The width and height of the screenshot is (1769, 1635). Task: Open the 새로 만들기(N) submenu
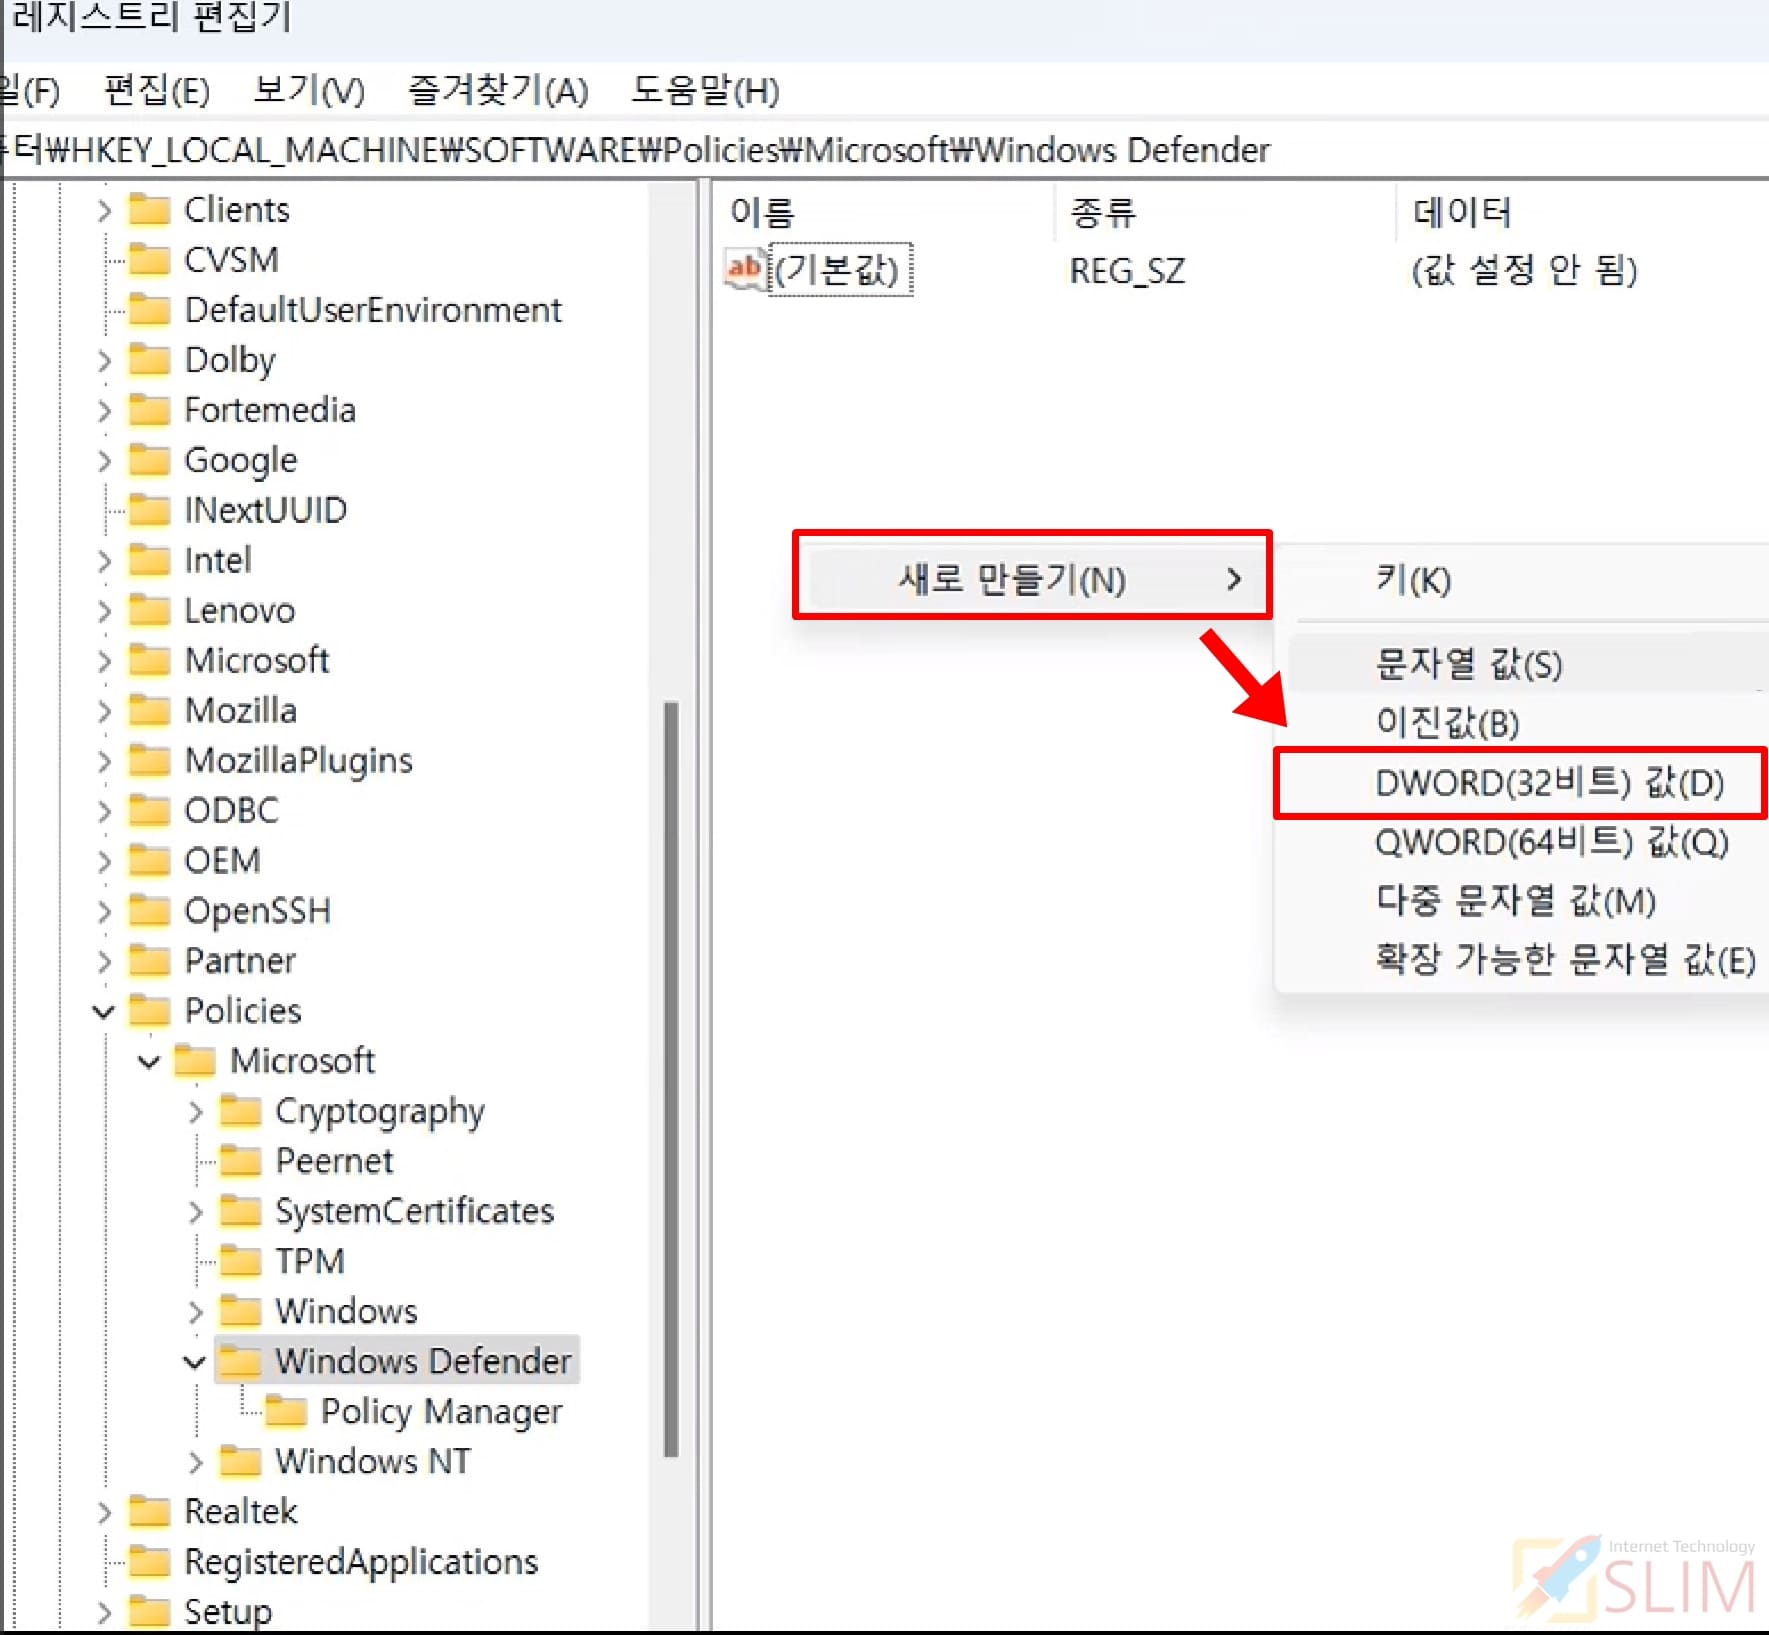tap(1032, 579)
